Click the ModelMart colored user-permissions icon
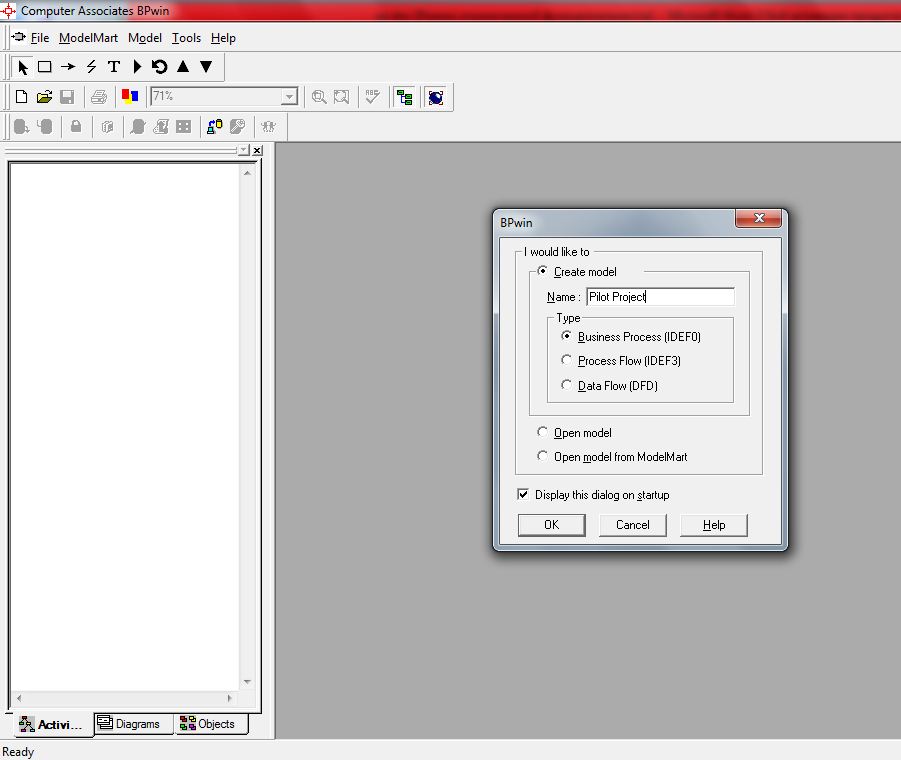Screen dimensions: 901x760 [214, 126]
